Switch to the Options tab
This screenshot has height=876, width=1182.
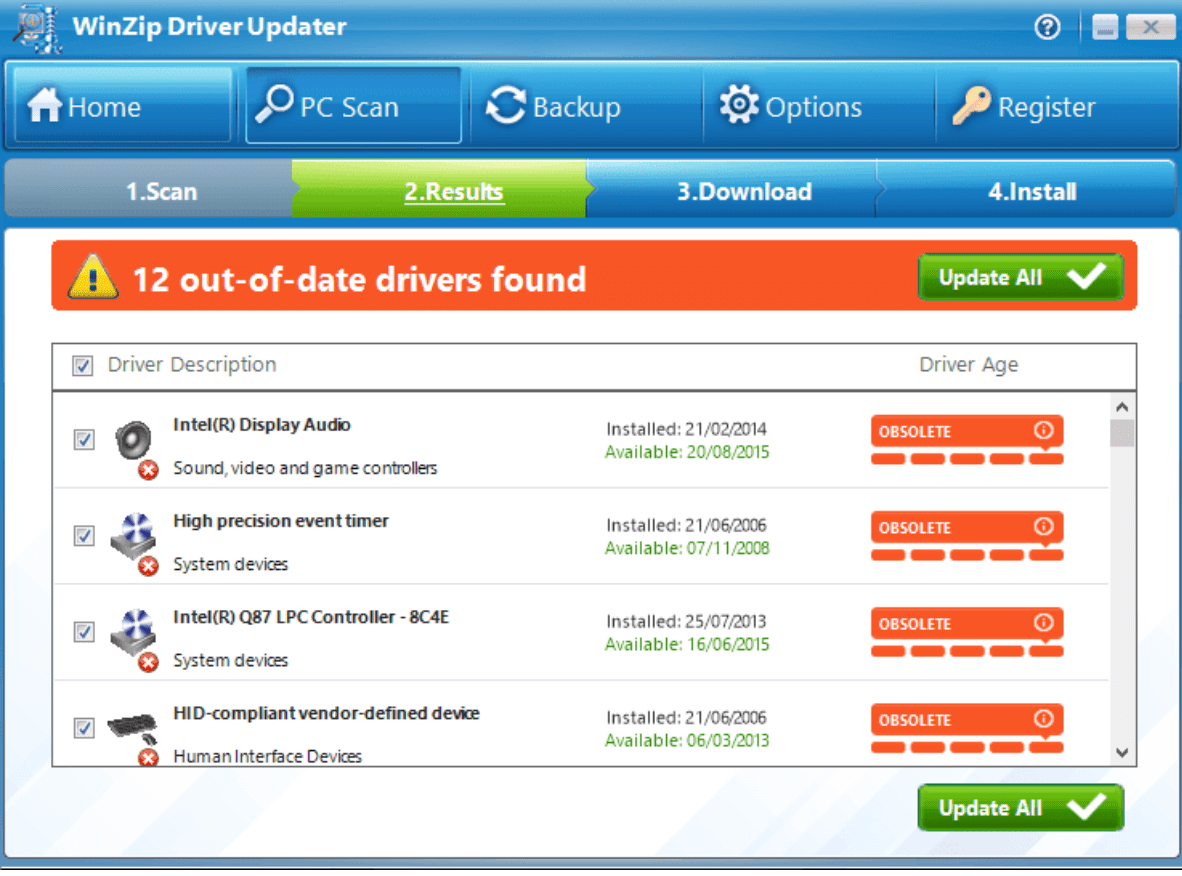[790, 107]
